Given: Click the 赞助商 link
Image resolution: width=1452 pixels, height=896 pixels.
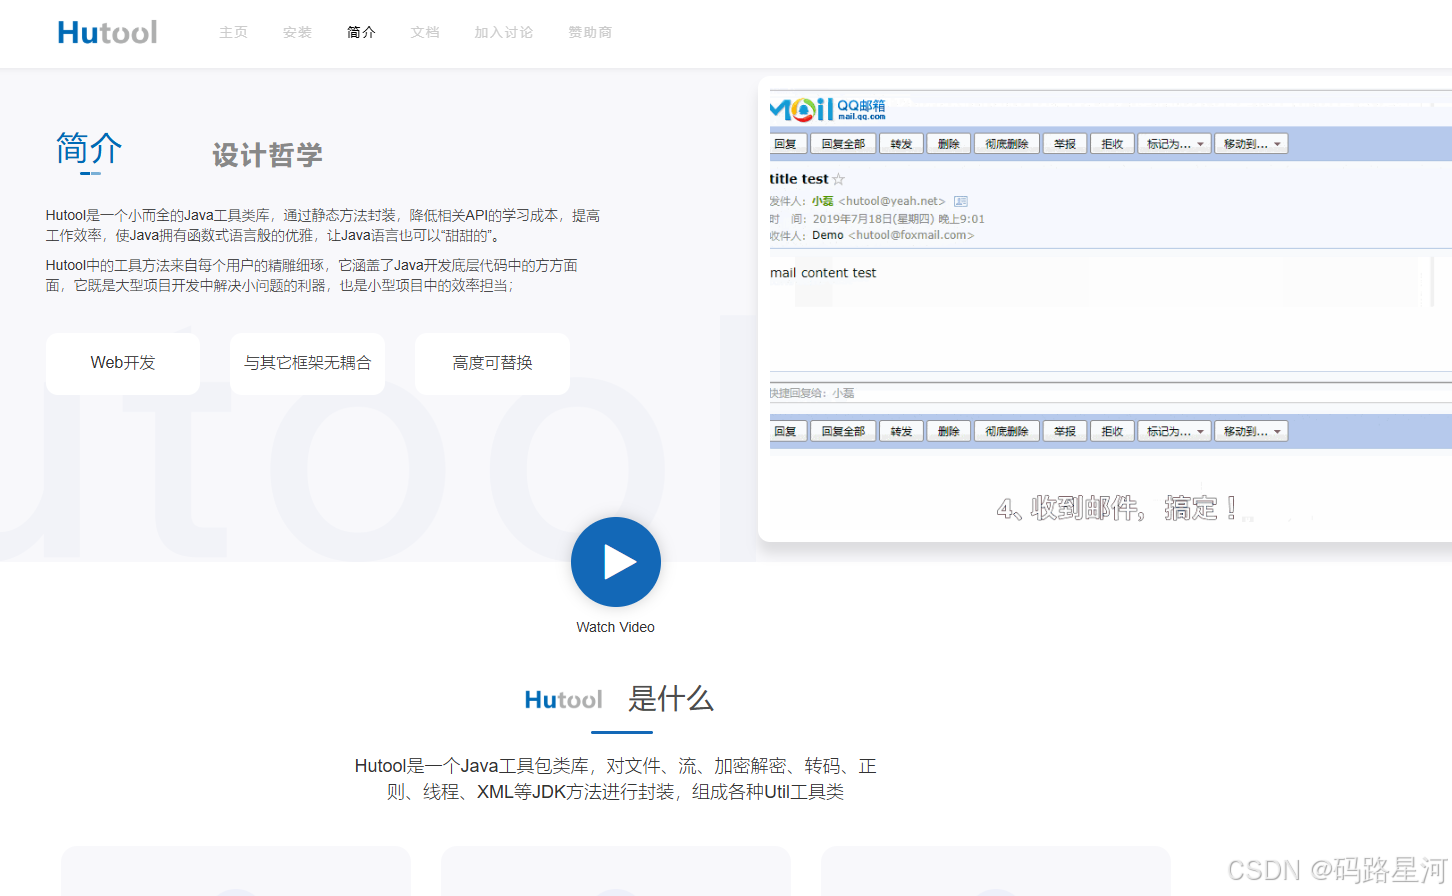Looking at the screenshot, I should coord(590,32).
